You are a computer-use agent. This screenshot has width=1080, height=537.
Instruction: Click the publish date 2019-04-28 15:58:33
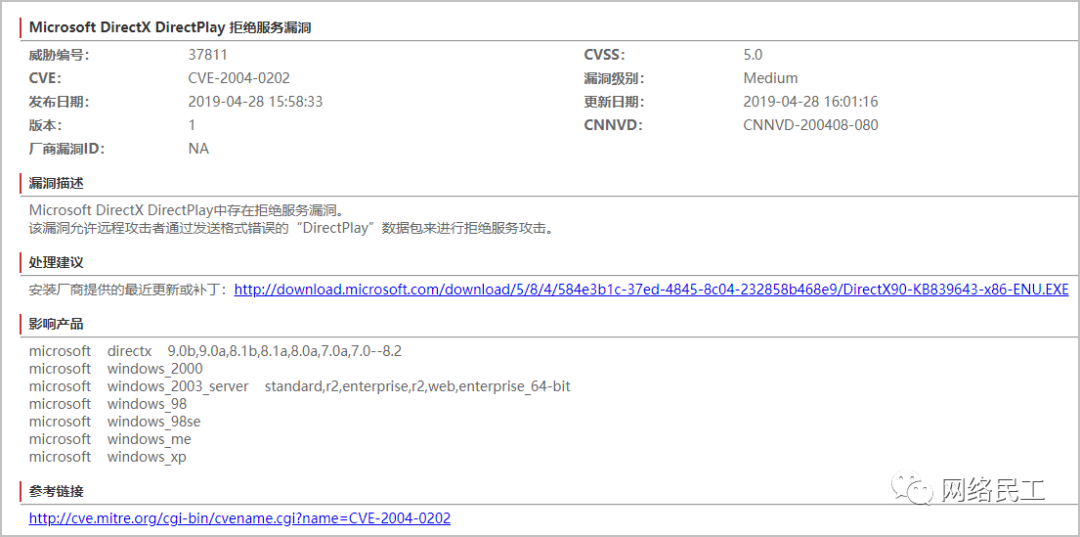256,102
